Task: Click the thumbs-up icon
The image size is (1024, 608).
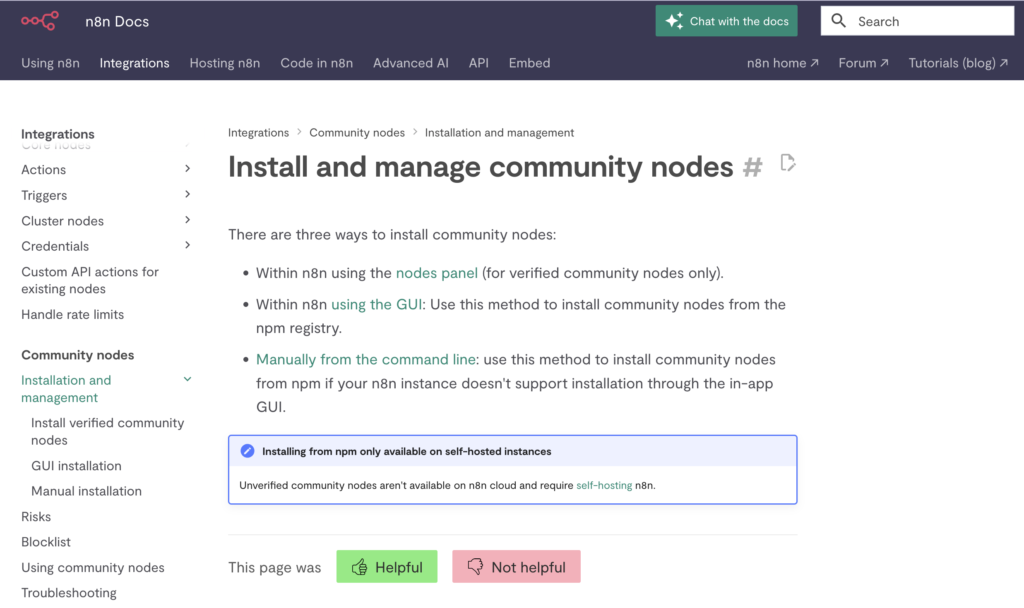Action: pos(359,567)
